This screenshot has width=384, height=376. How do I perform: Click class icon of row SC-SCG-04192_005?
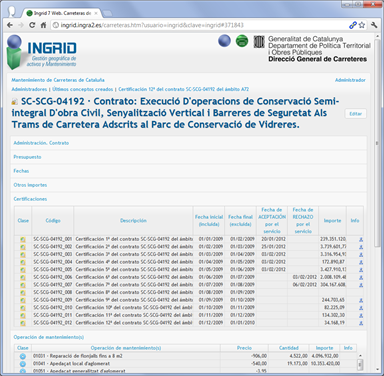coord(23,270)
